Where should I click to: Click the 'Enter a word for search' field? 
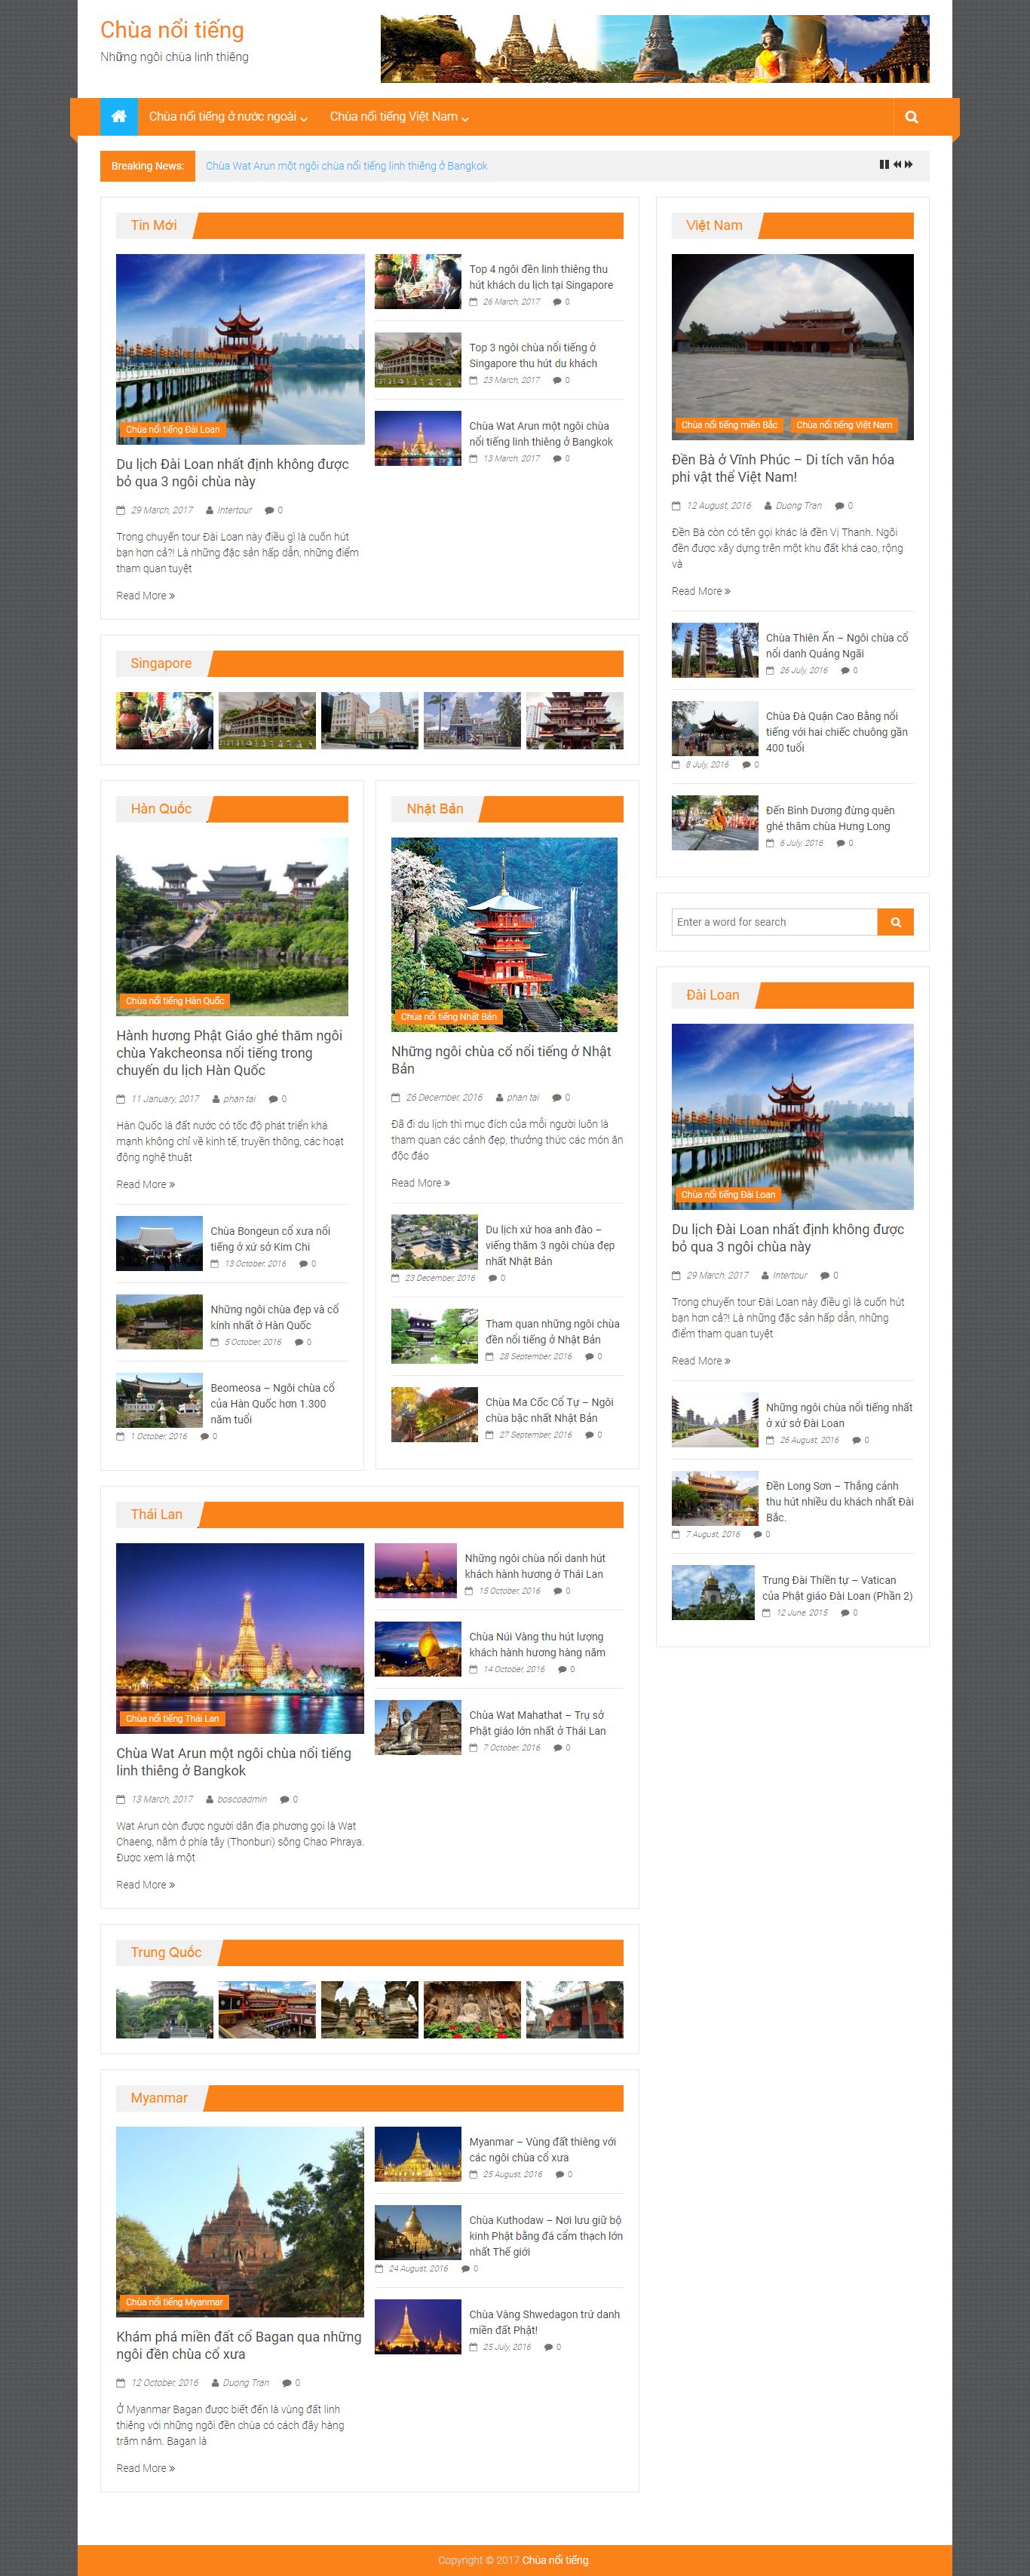point(774,922)
